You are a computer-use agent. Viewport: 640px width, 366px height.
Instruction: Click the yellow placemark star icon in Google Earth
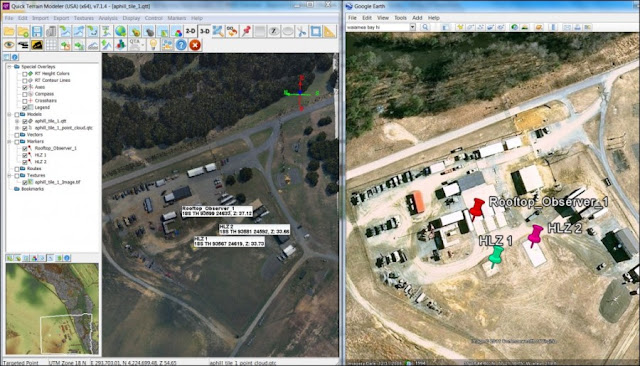pos(460,27)
